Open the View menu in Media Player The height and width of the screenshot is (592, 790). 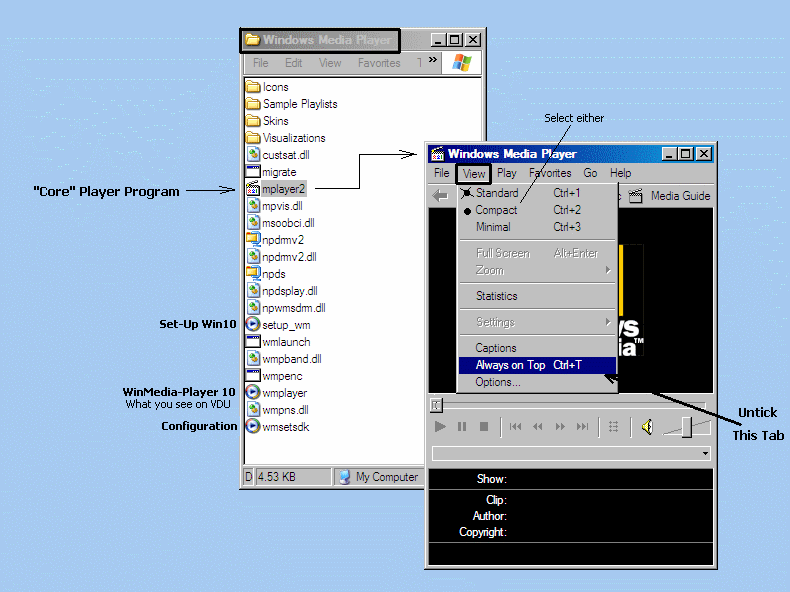474,174
